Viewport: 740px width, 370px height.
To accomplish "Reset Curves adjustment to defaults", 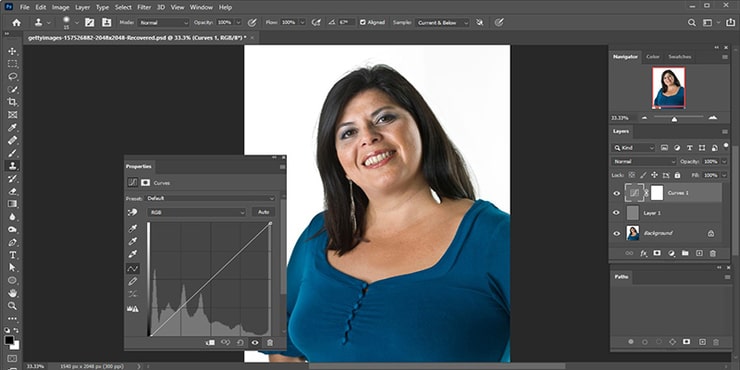I will coord(240,343).
